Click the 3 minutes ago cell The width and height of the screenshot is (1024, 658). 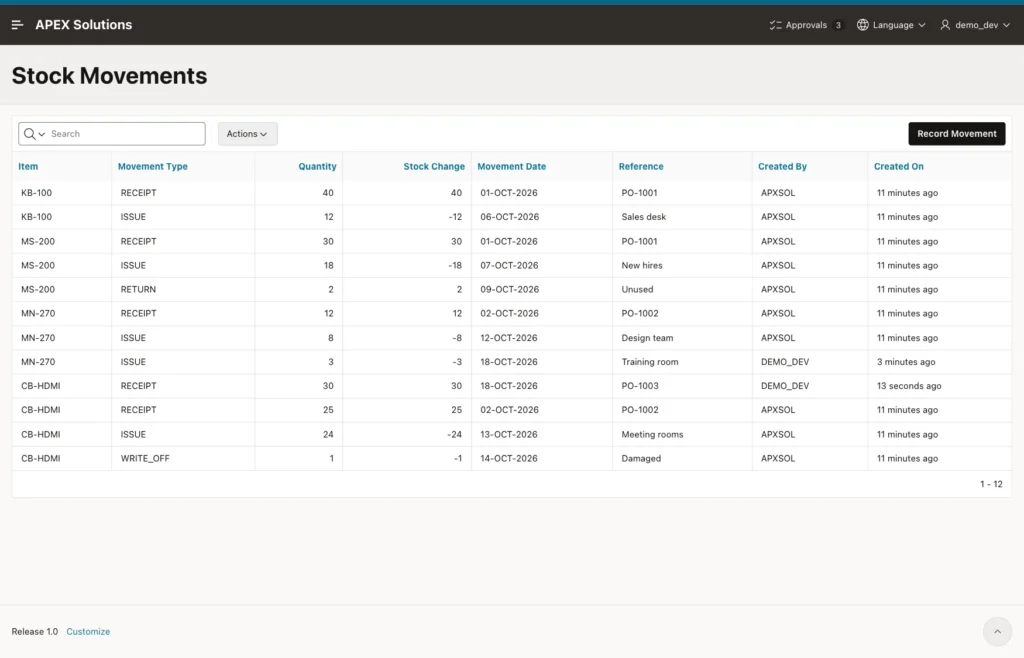coord(939,362)
